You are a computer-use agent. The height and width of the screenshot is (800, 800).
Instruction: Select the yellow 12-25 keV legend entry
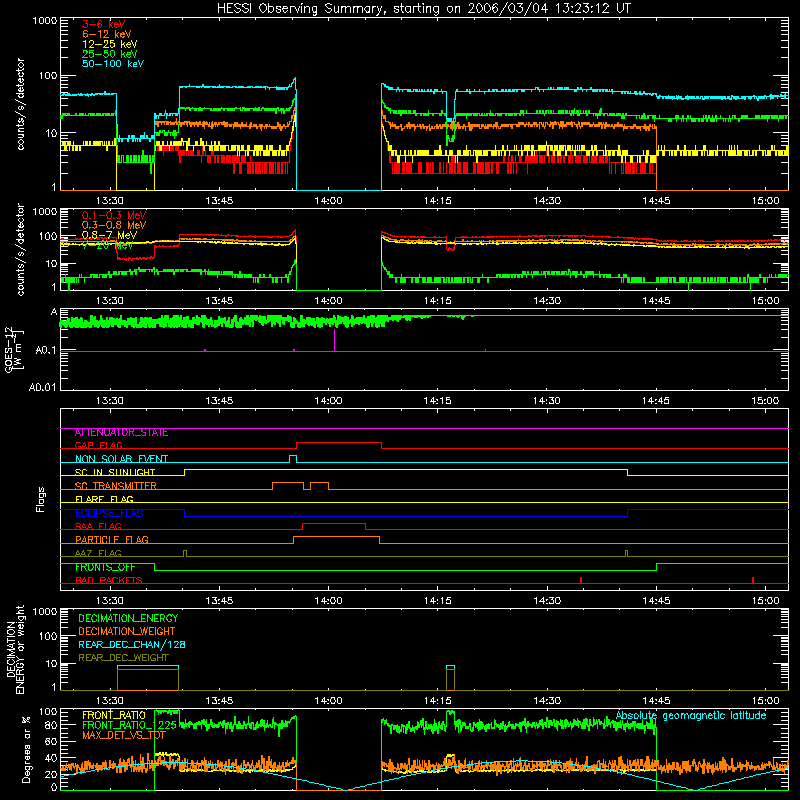tap(109, 44)
